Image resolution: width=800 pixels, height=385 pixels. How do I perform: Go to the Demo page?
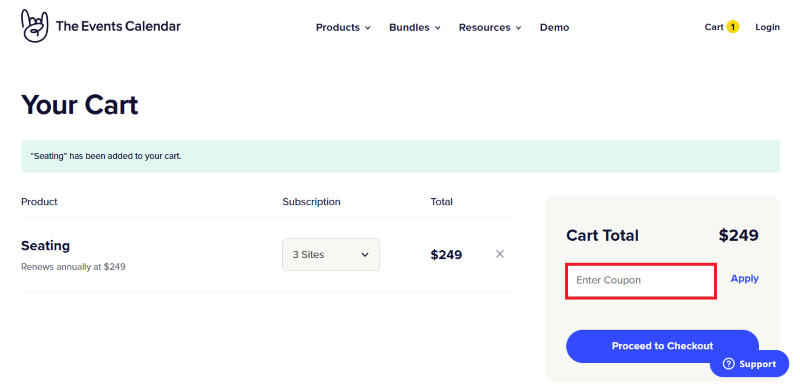555,28
